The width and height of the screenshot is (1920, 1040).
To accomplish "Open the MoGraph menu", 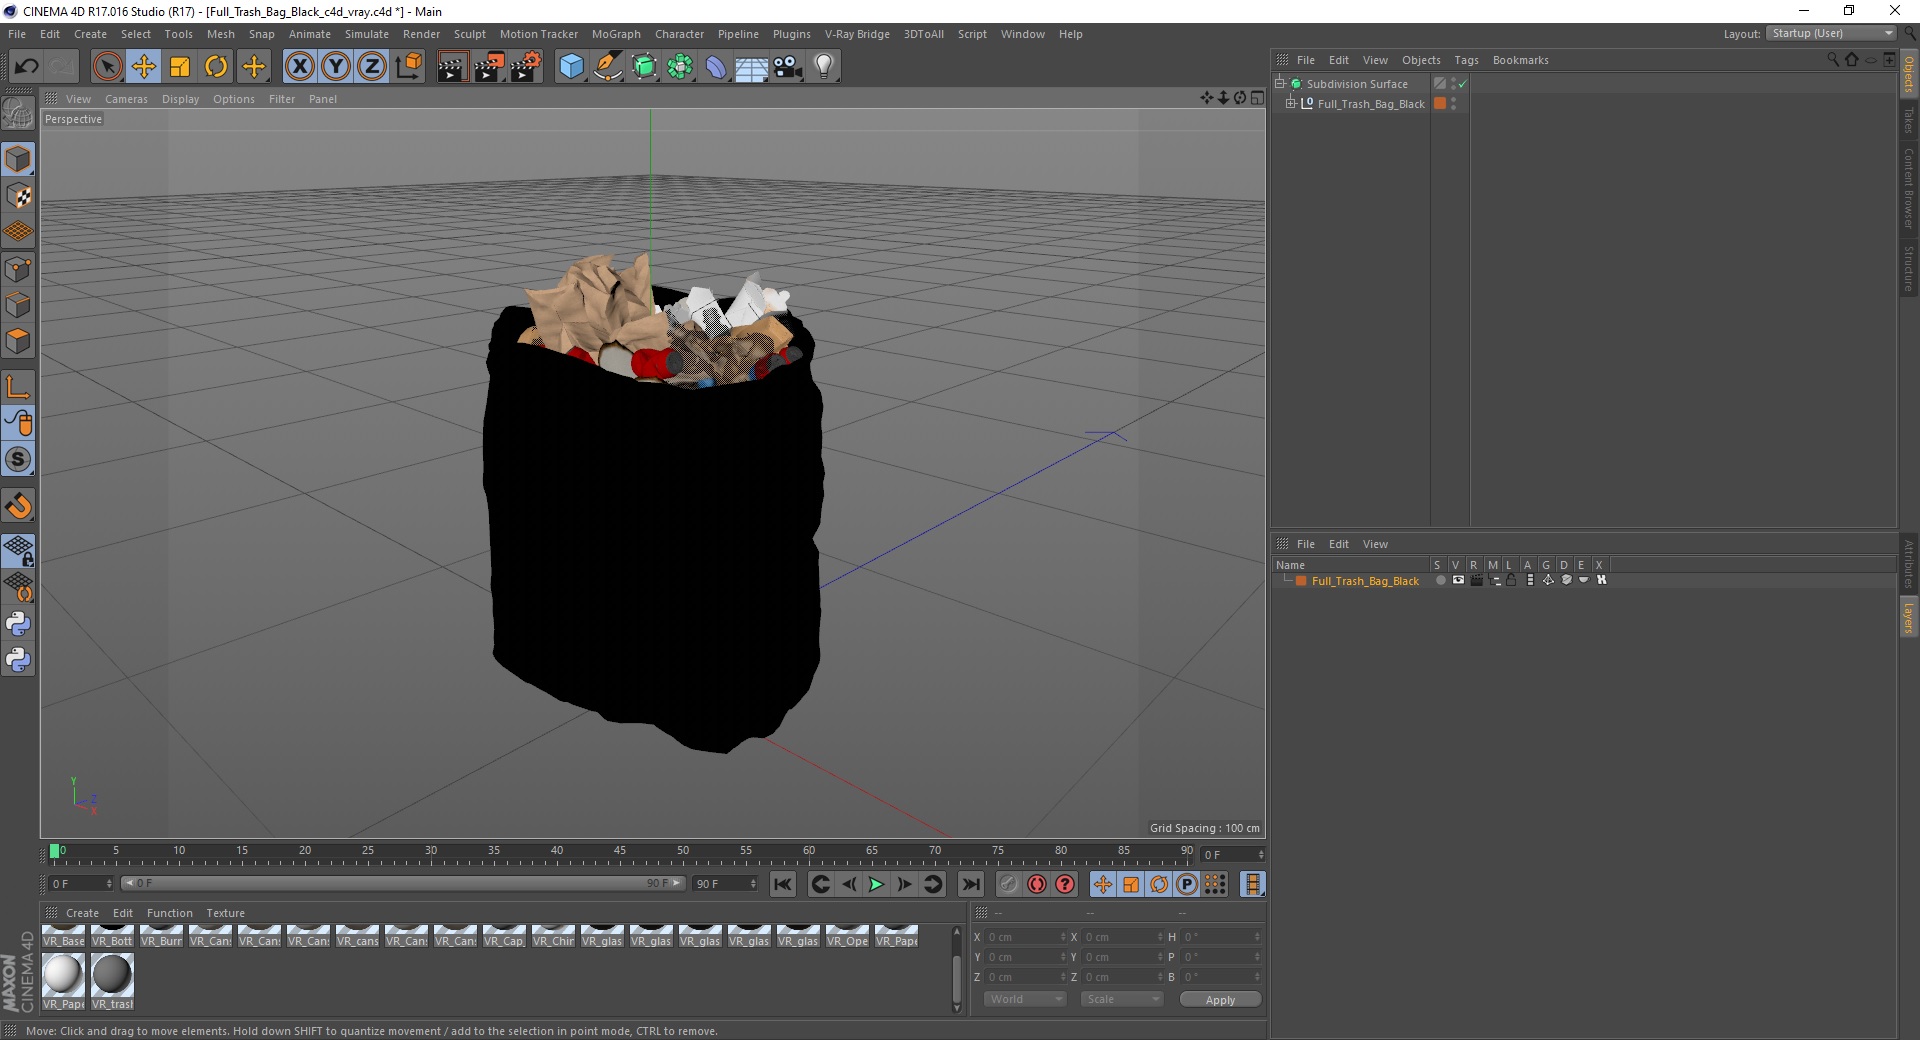I will [616, 34].
